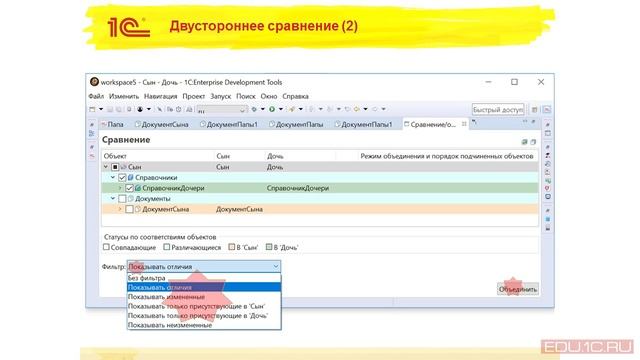The height and width of the screenshot is (360, 640).
Task: Open the Справка menu
Action: [x=296, y=96]
